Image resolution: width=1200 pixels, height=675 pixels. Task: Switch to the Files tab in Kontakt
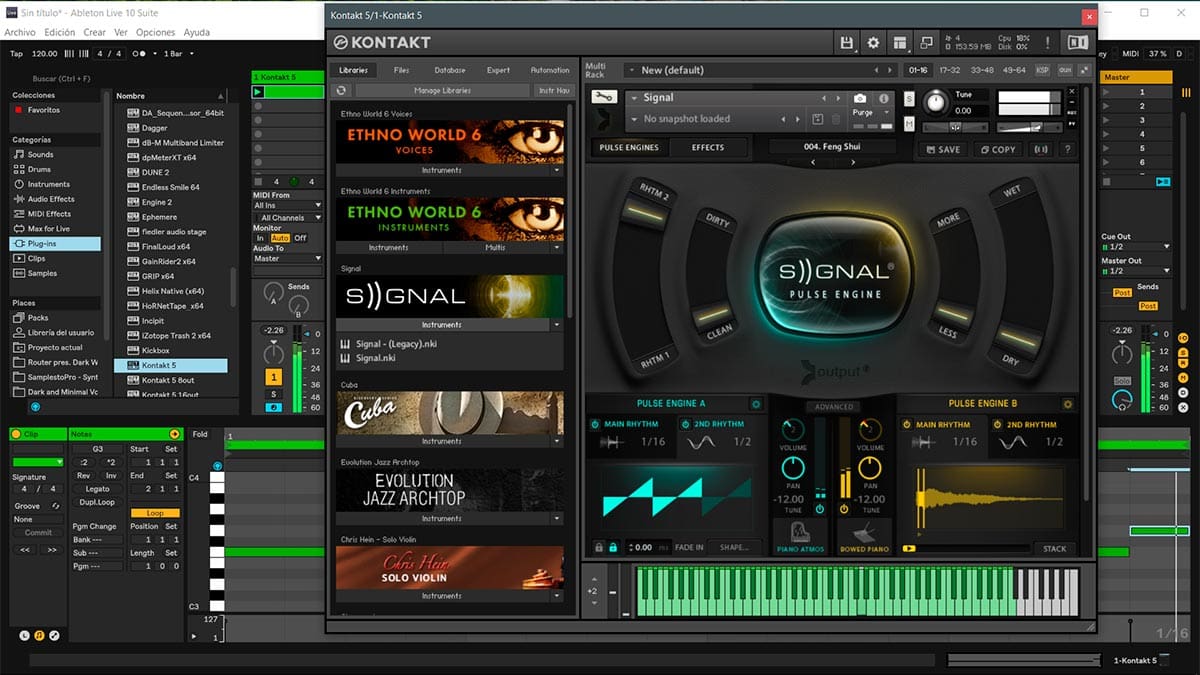[x=401, y=70]
